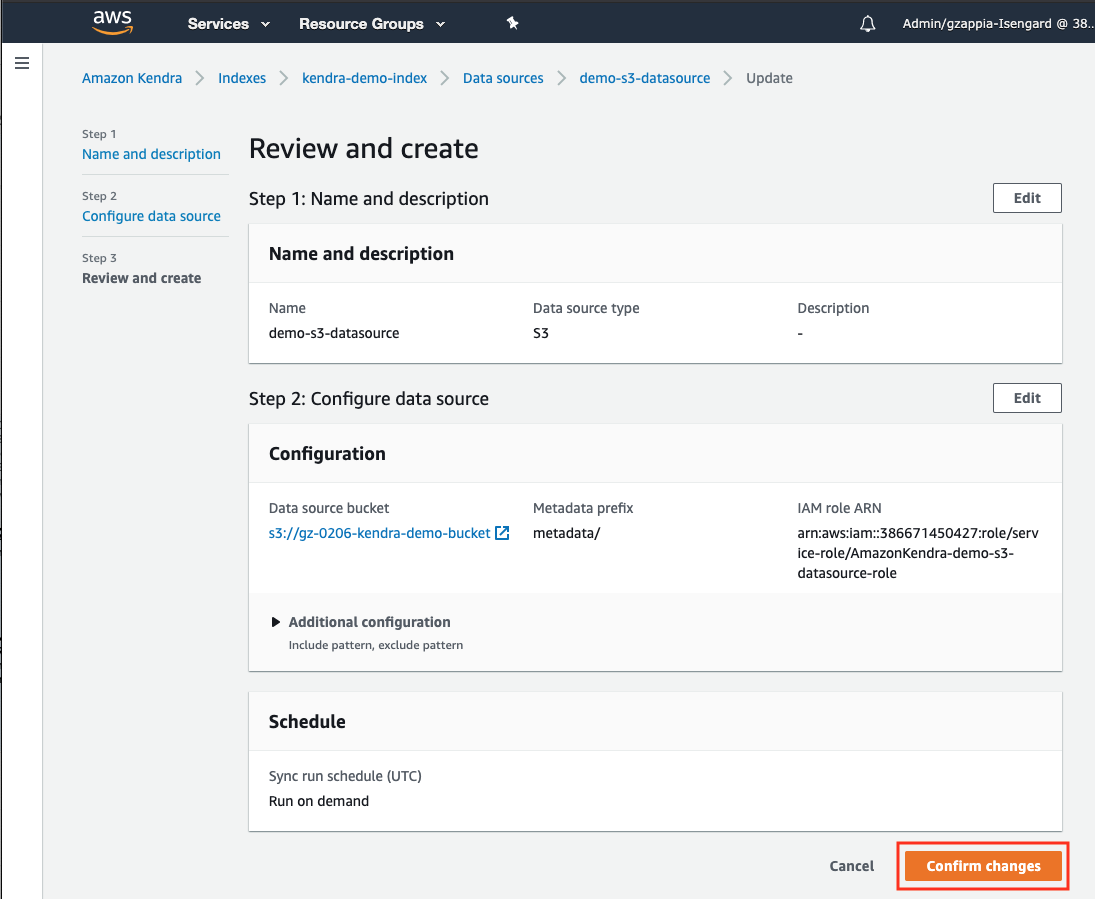Open external link icon next to bucket
Image resolution: width=1095 pixels, height=899 pixels.
coord(502,533)
